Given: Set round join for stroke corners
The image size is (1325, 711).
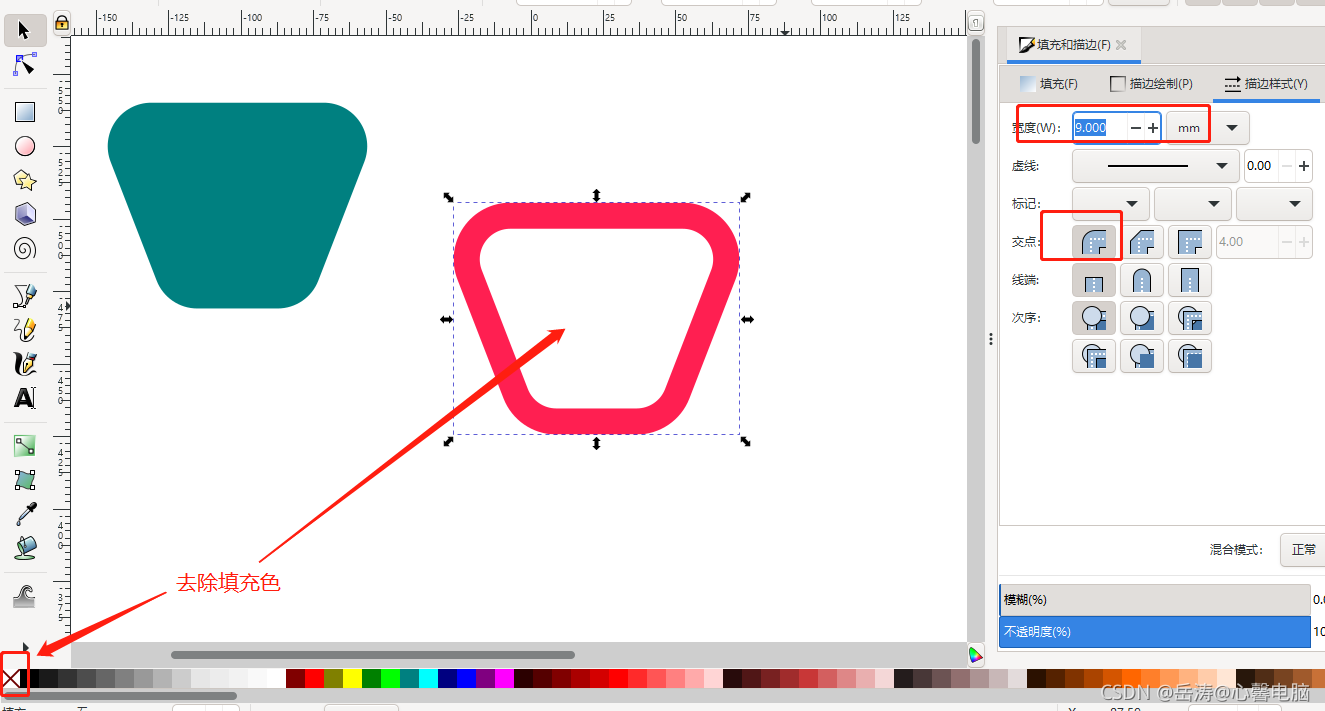Looking at the screenshot, I should pyautogui.click(x=1093, y=242).
